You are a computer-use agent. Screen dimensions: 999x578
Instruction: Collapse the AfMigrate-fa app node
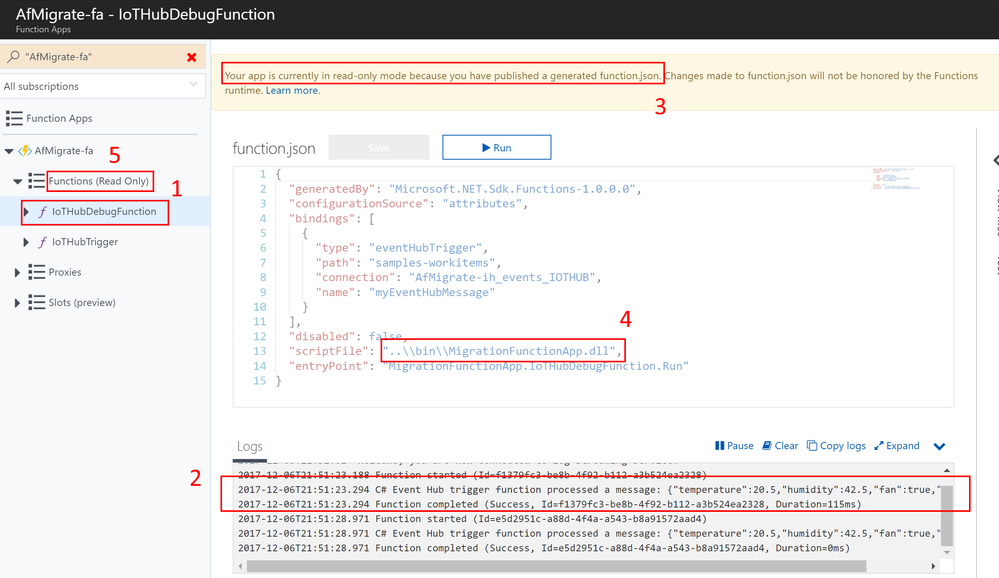(9, 151)
